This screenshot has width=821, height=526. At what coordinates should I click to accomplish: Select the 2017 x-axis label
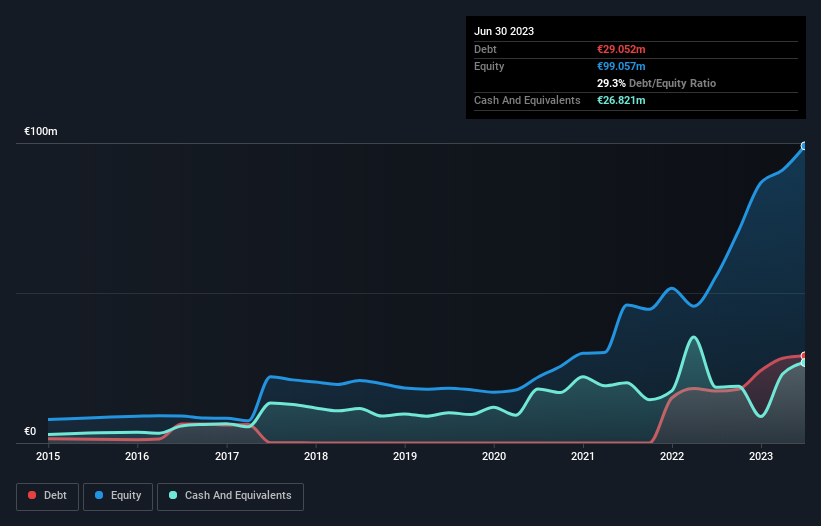(x=227, y=456)
